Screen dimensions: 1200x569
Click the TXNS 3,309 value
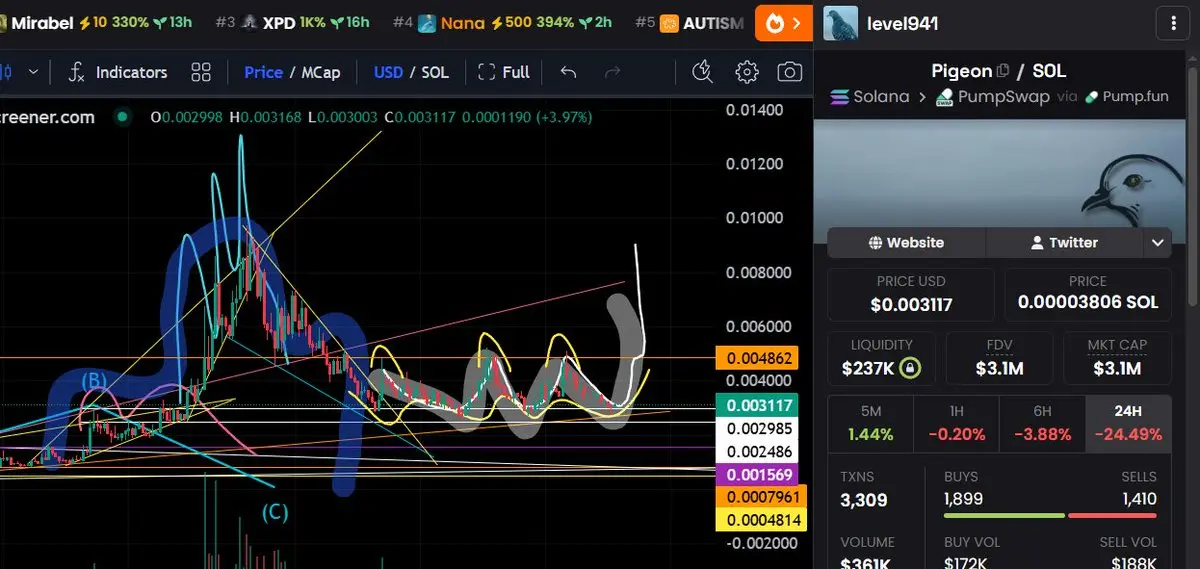pyautogui.click(x=864, y=500)
